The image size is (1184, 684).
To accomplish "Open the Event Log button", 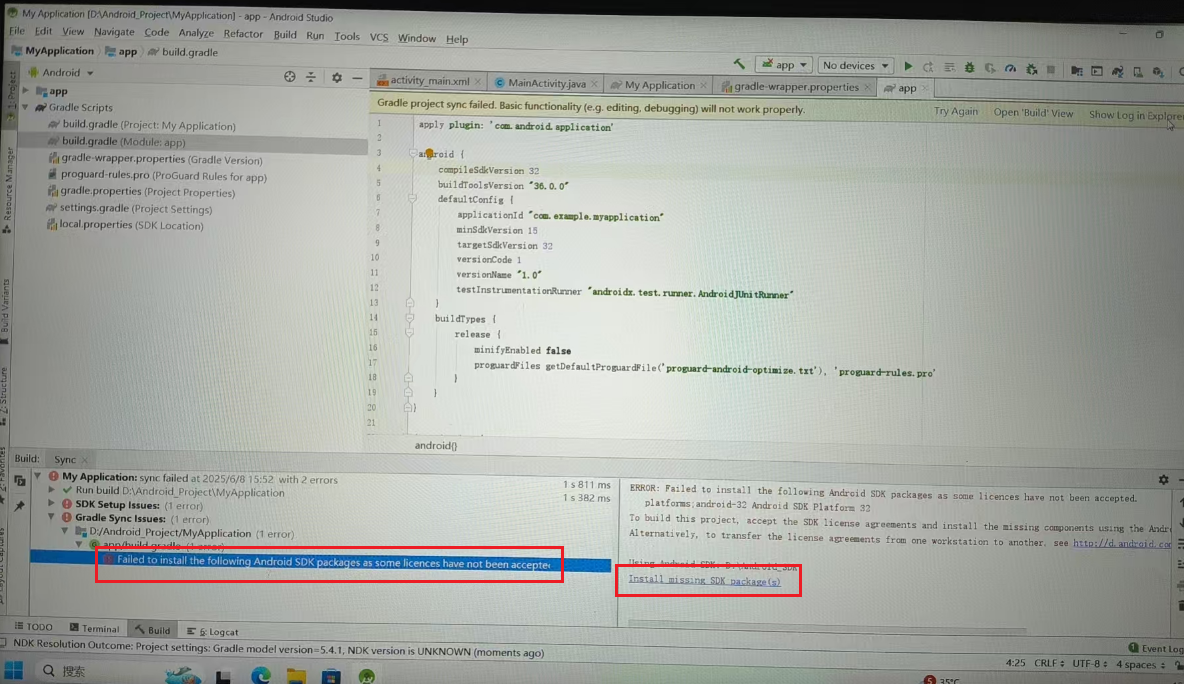I will click(1156, 648).
